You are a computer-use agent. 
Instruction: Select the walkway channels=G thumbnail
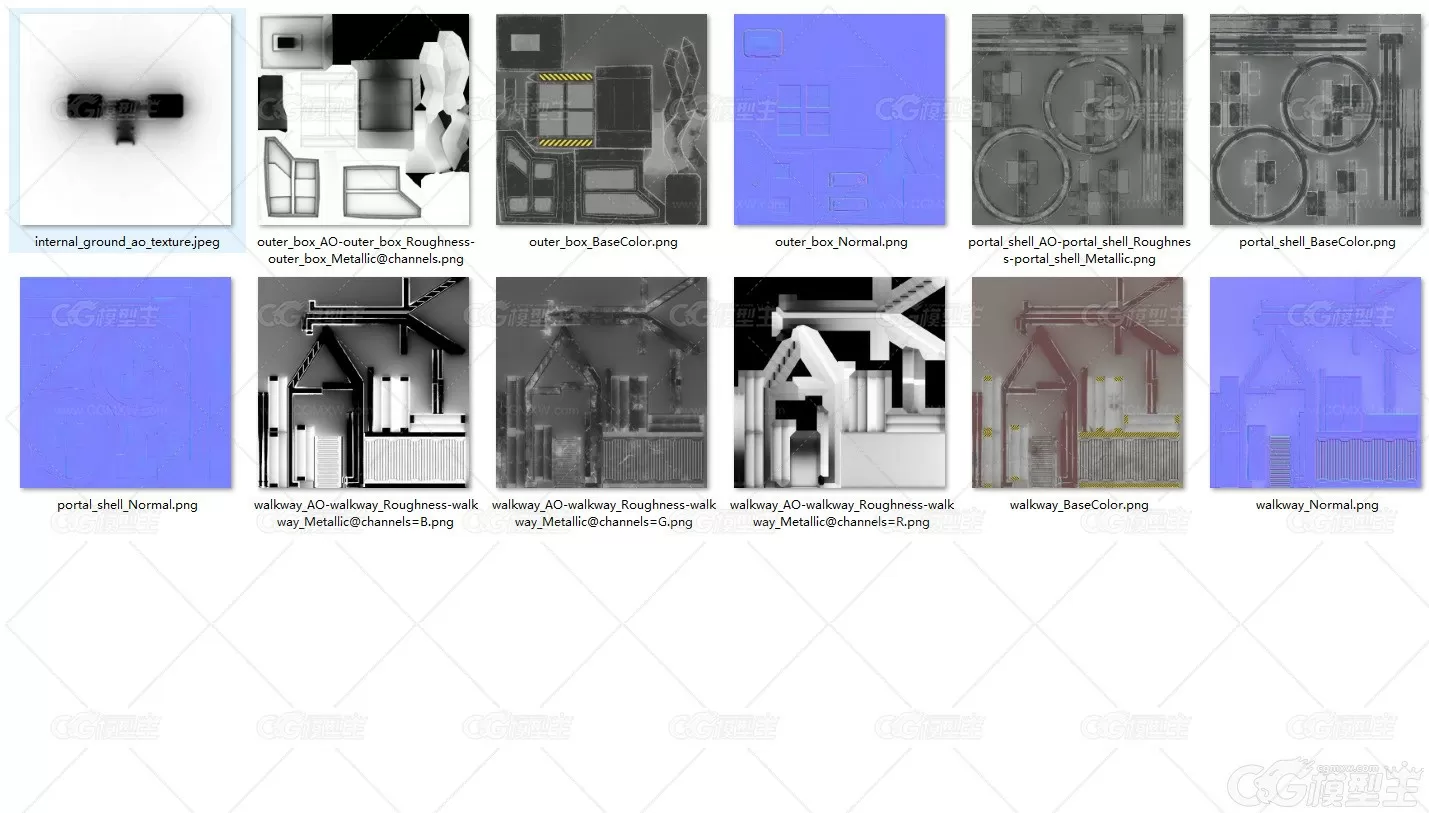coord(602,383)
